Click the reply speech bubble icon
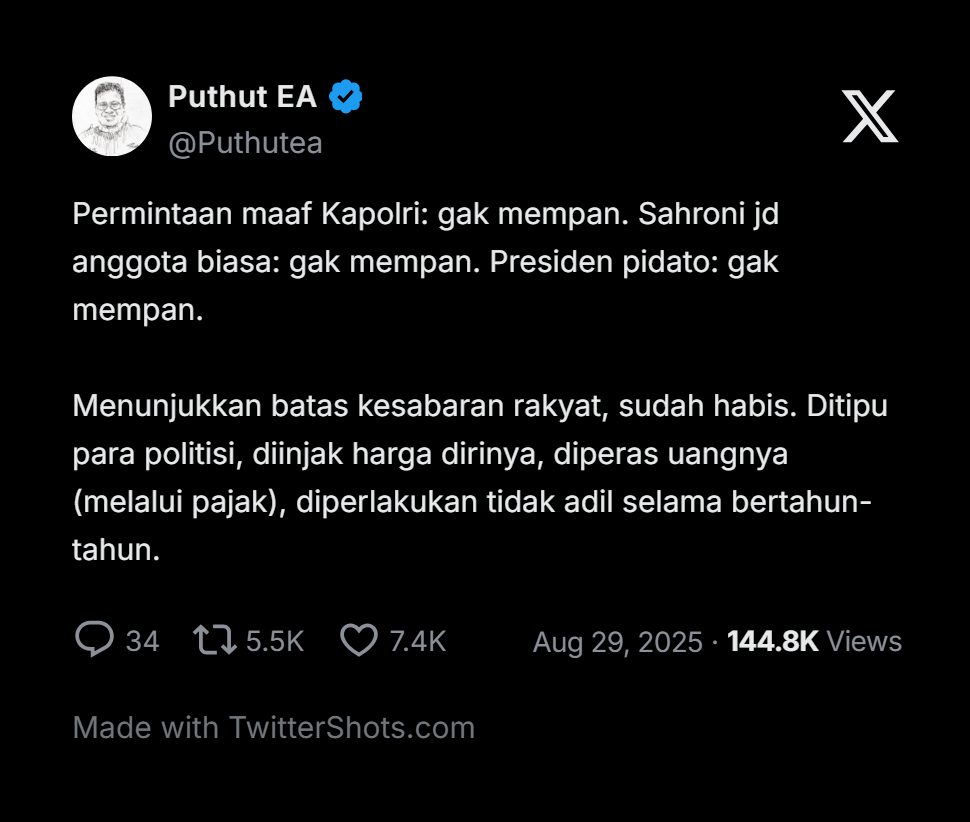 tap(94, 640)
